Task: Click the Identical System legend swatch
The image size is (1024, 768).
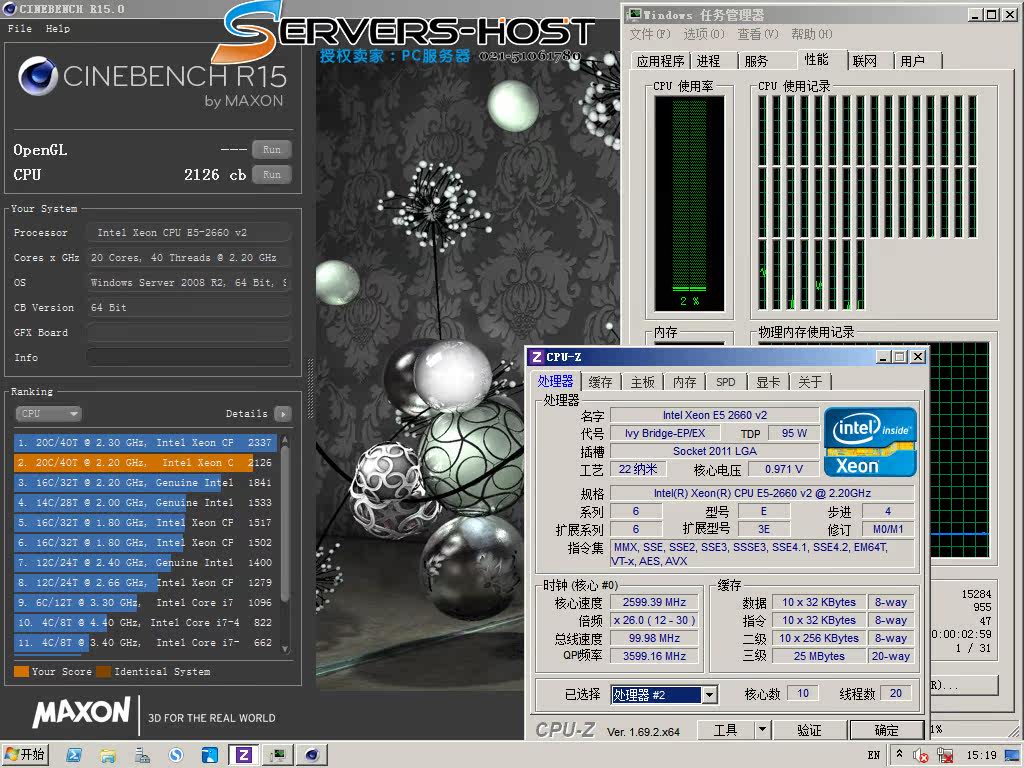Action: click(103, 671)
